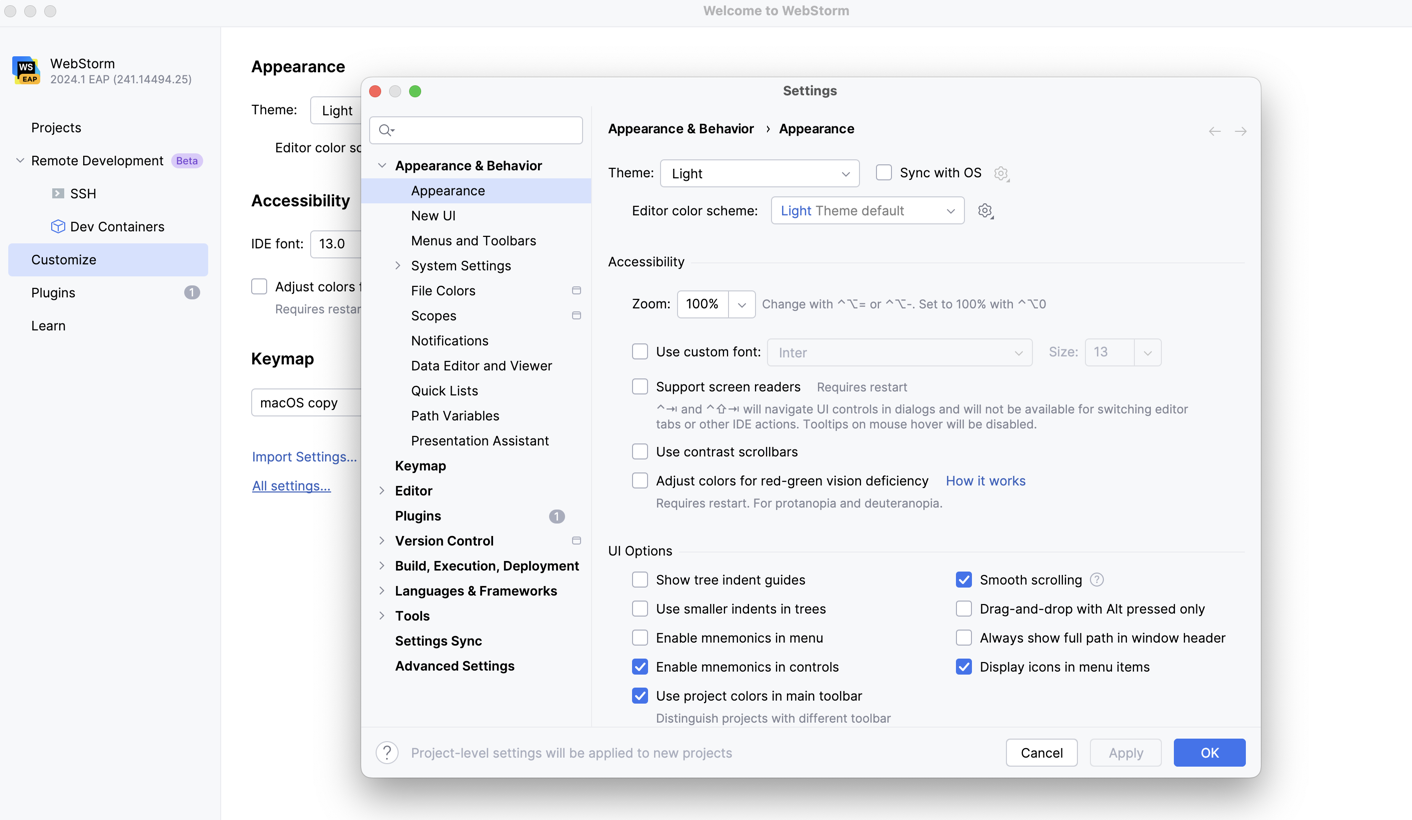This screenshot has height=820, width=1412.
Task: Click the How it works link
Action: click(x=985, y=480)
